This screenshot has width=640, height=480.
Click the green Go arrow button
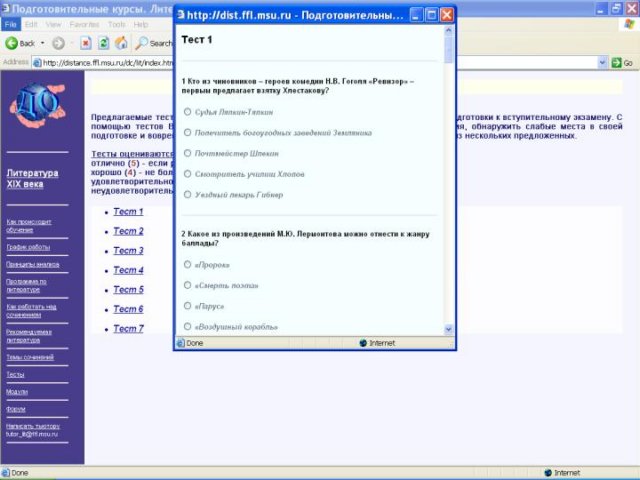(x=616, y=62)
